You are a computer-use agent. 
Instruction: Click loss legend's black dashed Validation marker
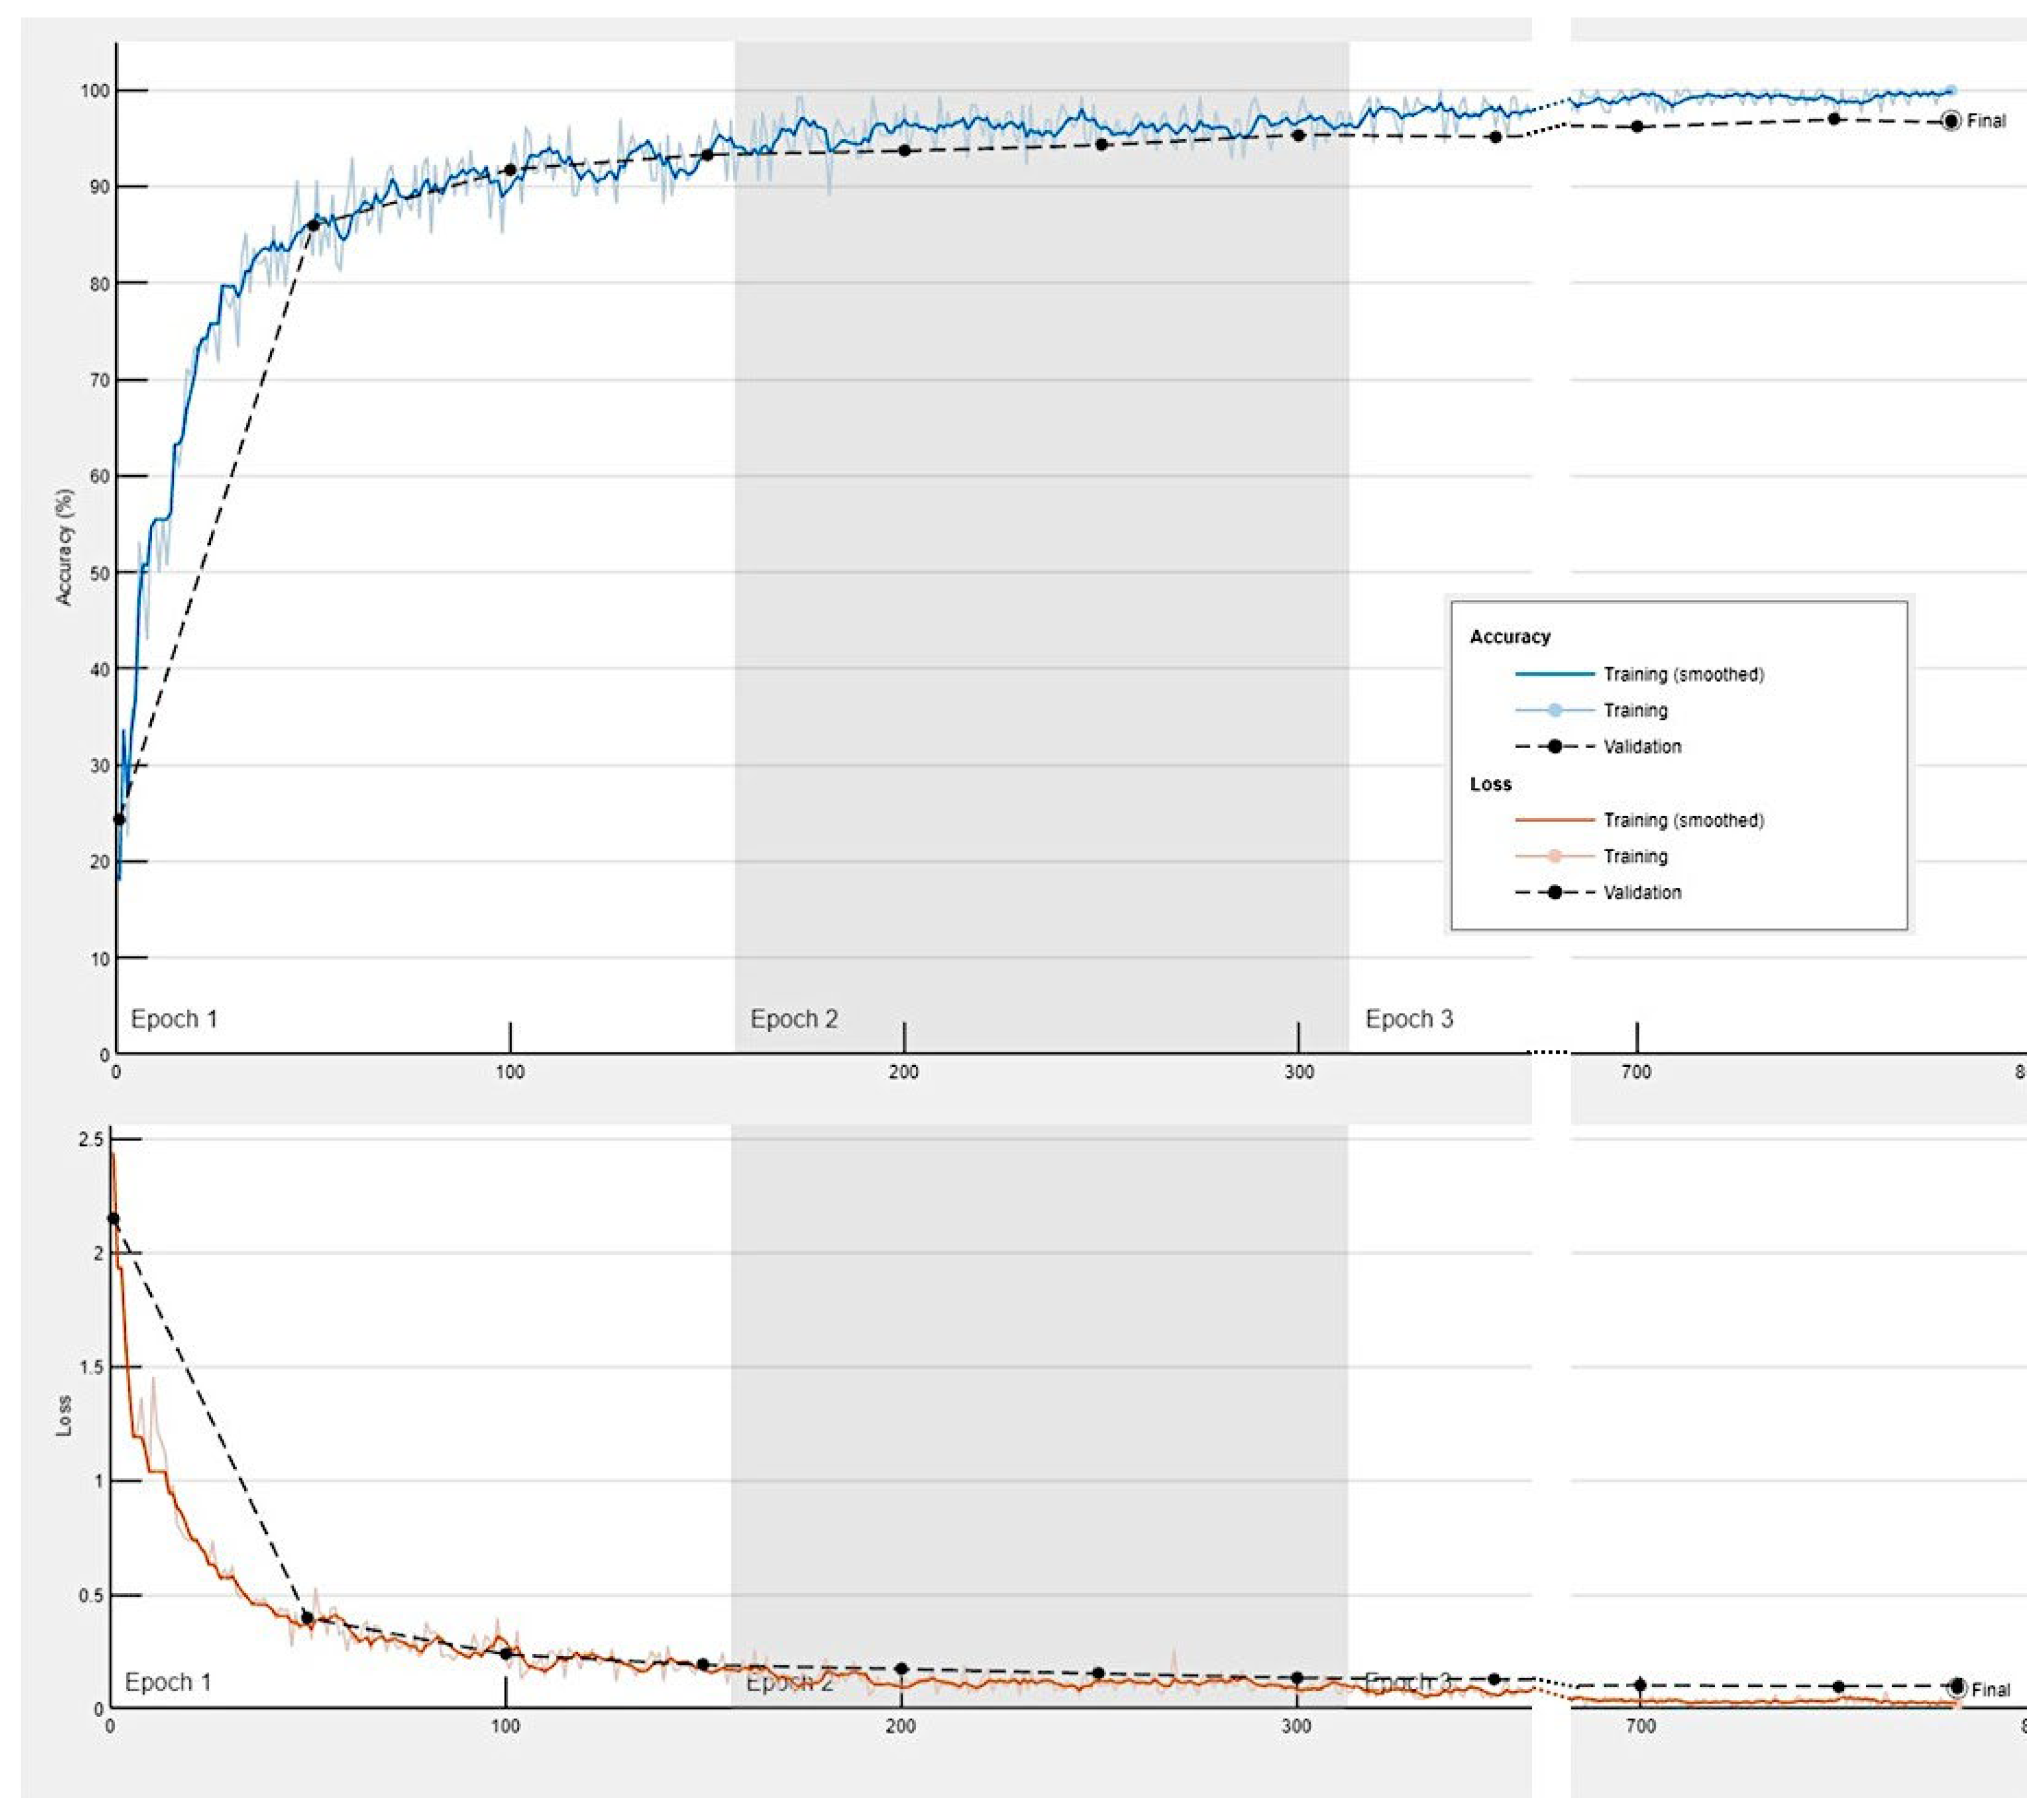click(1554, 892)
